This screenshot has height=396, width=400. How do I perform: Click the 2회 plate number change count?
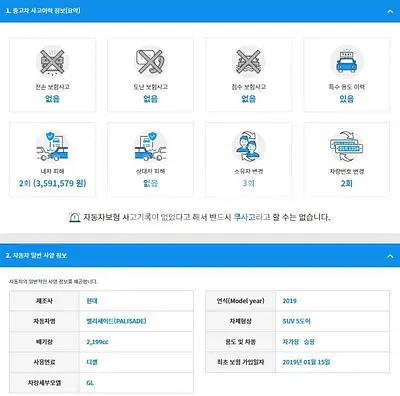click(347, 183)
